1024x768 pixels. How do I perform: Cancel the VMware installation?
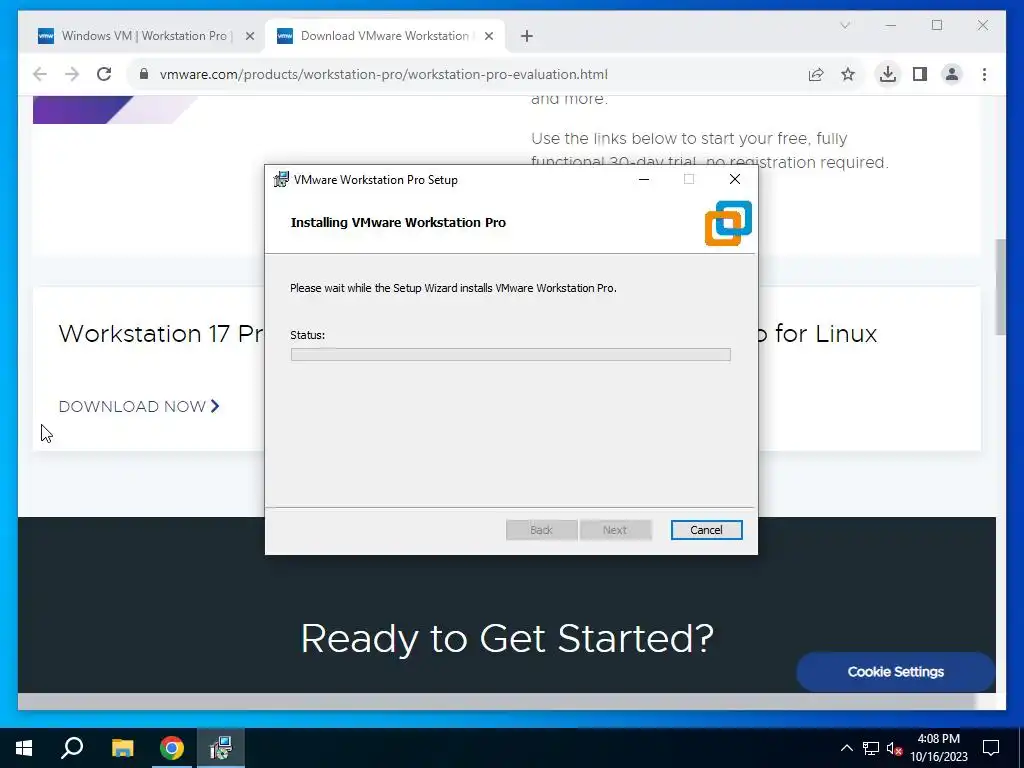coord(707,530)
